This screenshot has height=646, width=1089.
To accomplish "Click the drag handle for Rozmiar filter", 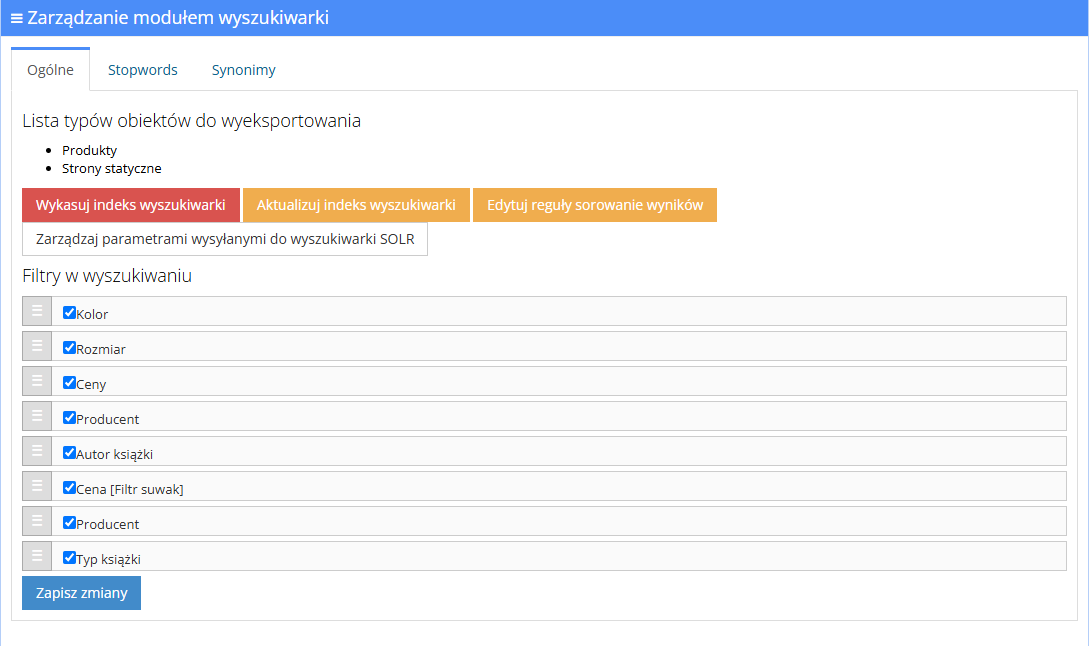I will click(x=37, y=346).
